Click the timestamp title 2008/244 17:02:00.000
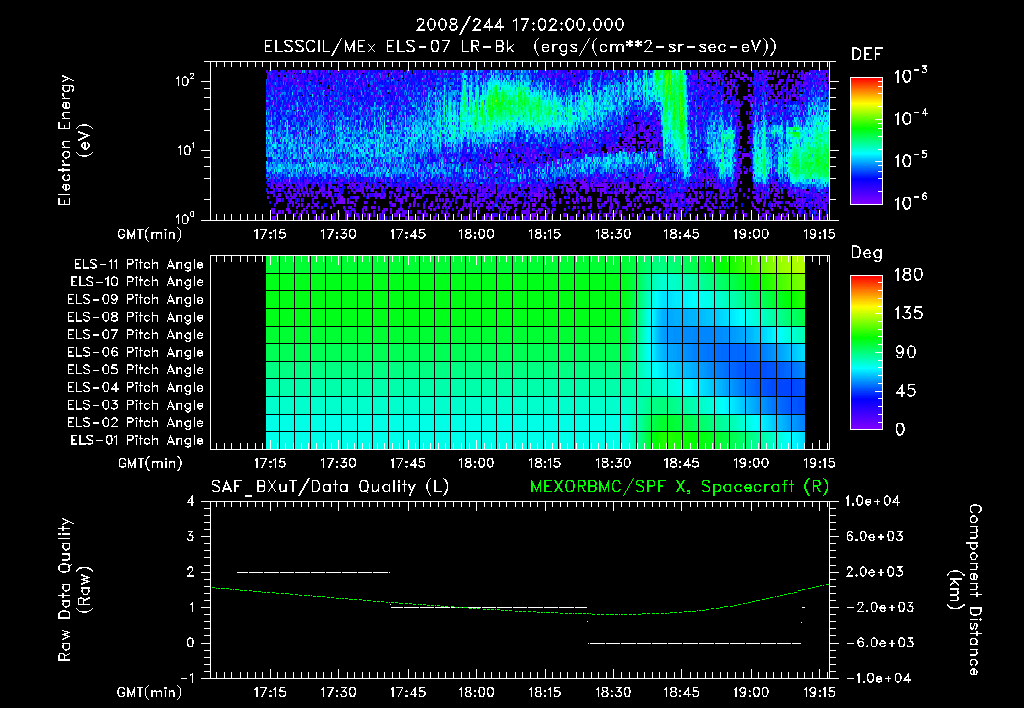 pyautogui.click(x=520, y=25)
